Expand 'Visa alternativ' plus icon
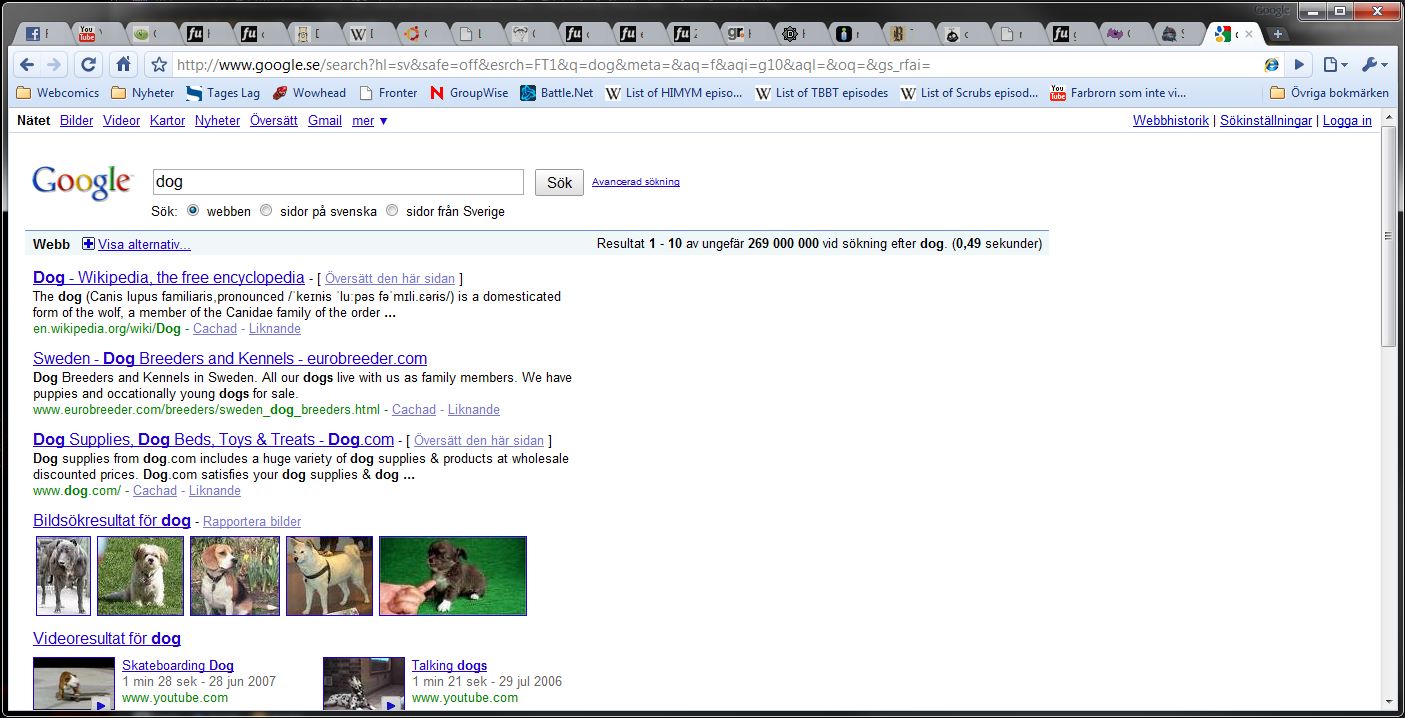This screenshot has height=718, width=1405. click(88, 244)
